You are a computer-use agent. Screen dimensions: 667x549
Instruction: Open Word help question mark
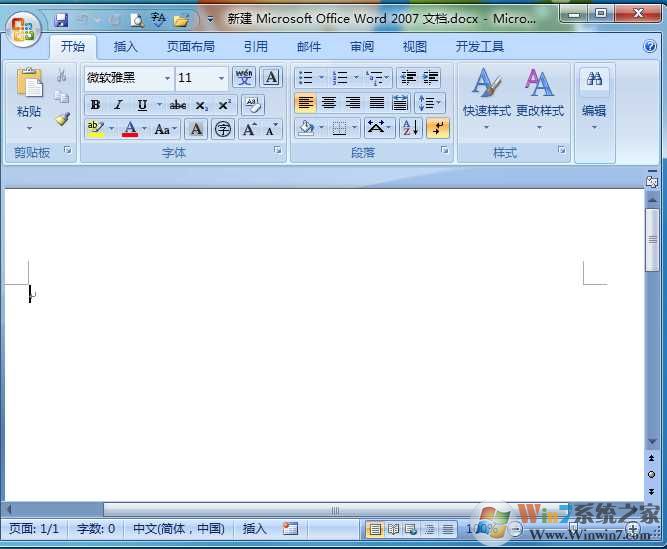tap(650, 46)
